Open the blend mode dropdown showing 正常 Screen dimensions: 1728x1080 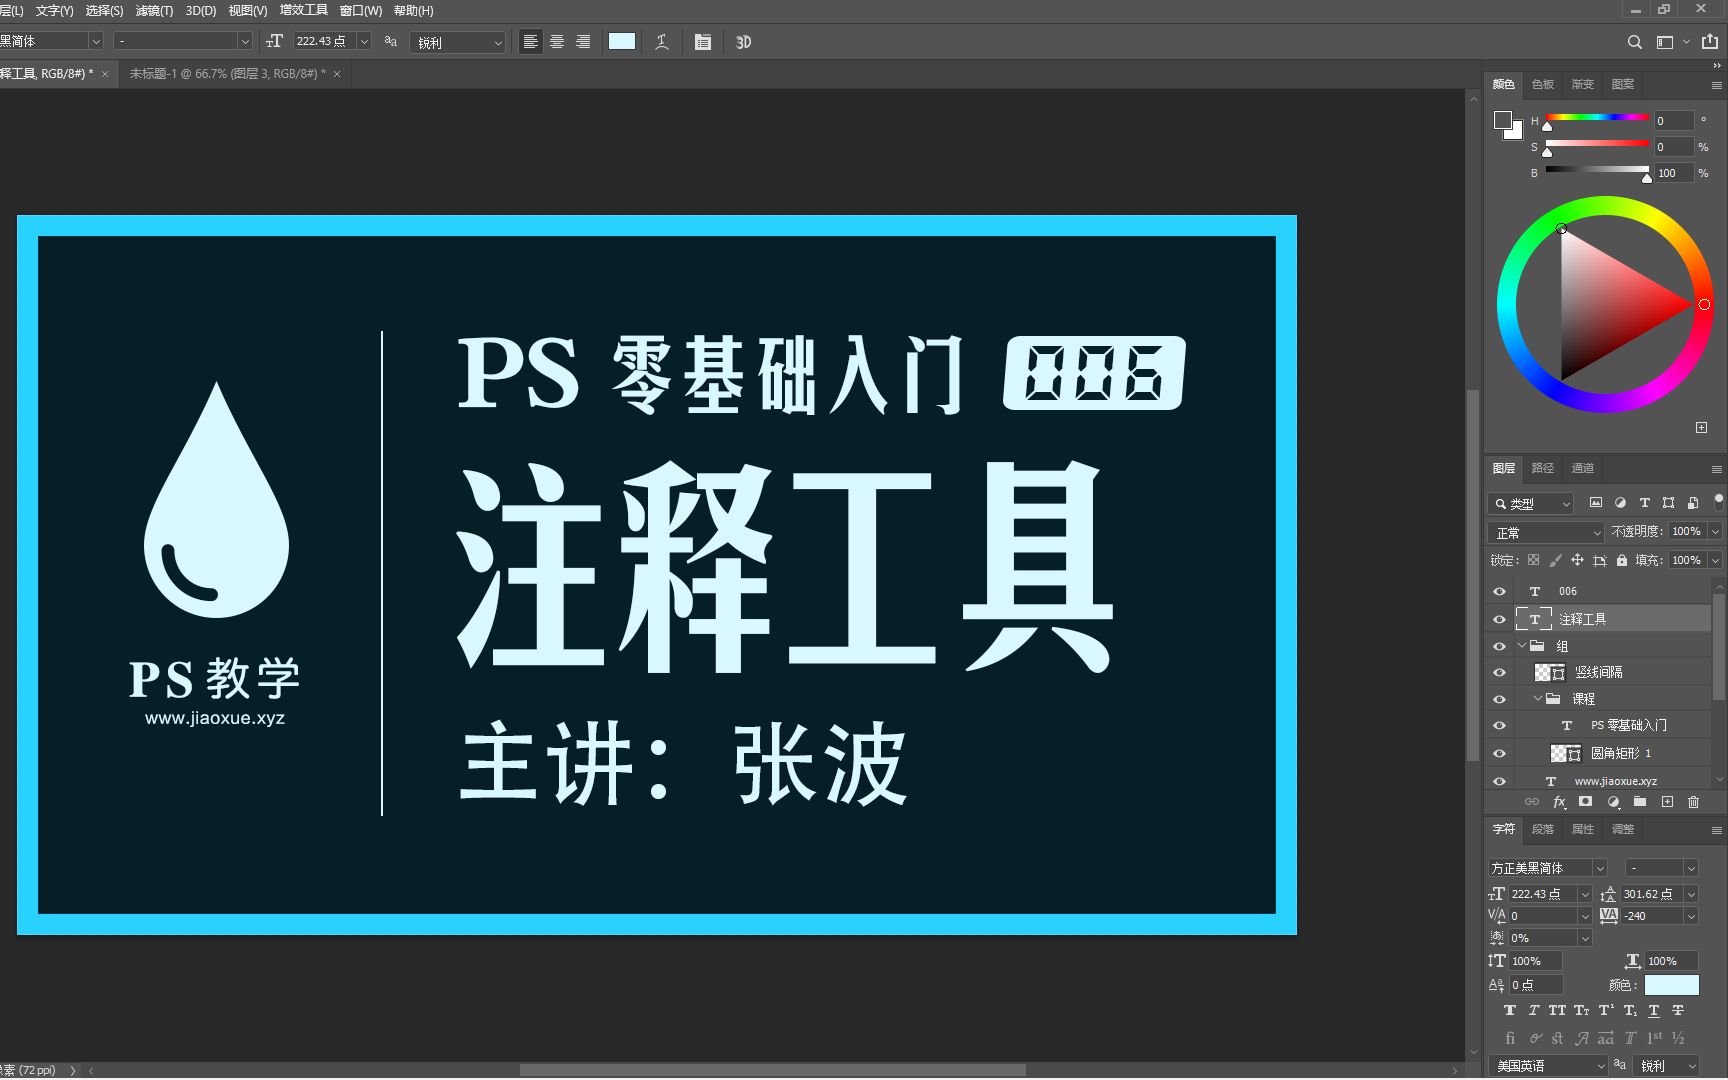tap(1545, 532)
